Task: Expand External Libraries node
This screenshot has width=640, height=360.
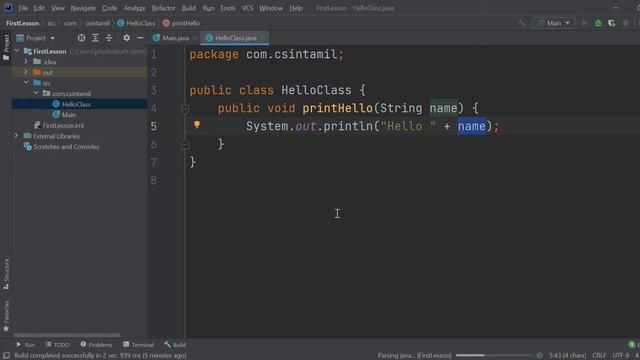Action: click(x=16, y=136)
